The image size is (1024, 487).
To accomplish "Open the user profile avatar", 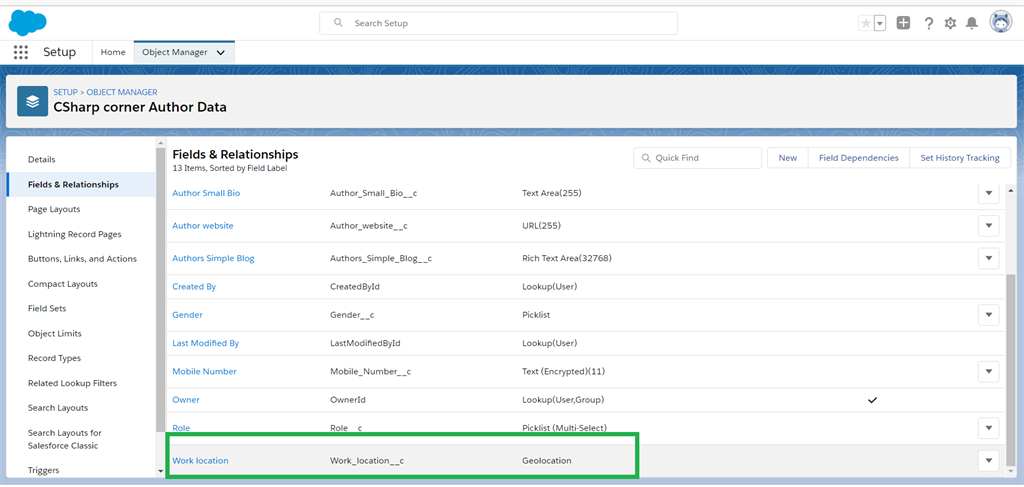I will point(1000,22).
